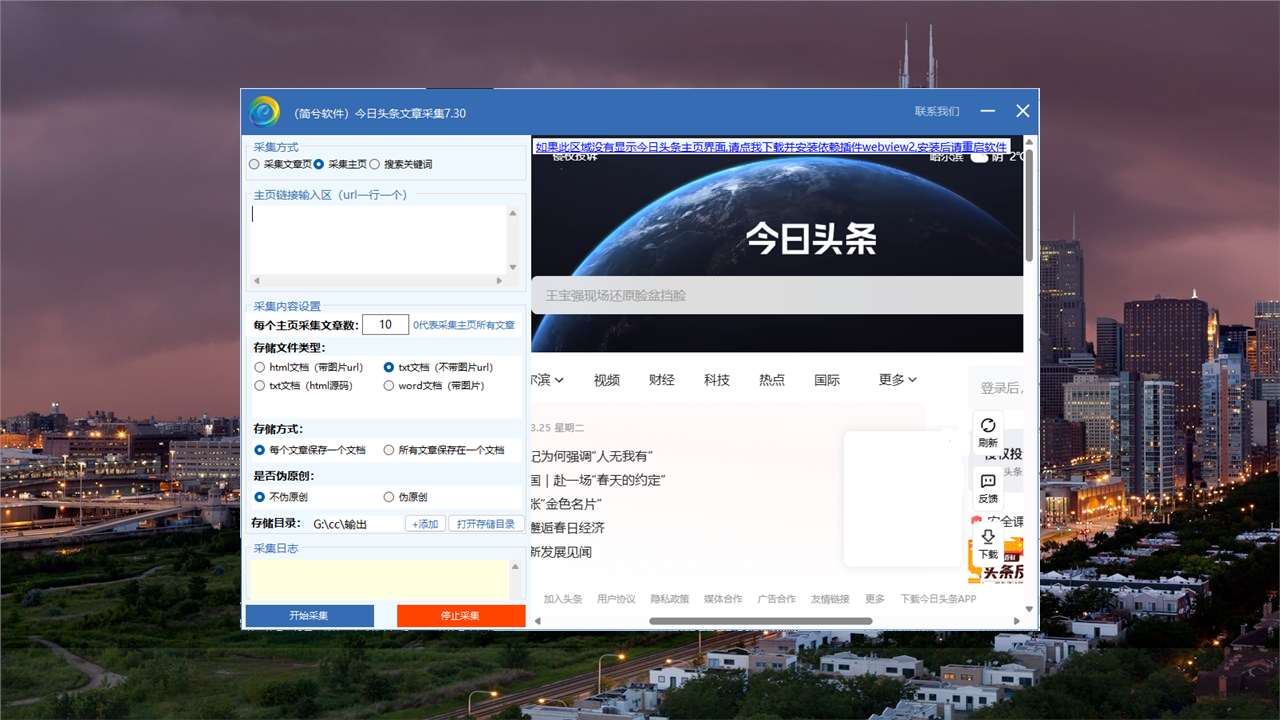Enable the 伪原创 option
Image resolution: width=1280 pixels, height=720 pixels.
pyautogui.click(x=389, y=497)
